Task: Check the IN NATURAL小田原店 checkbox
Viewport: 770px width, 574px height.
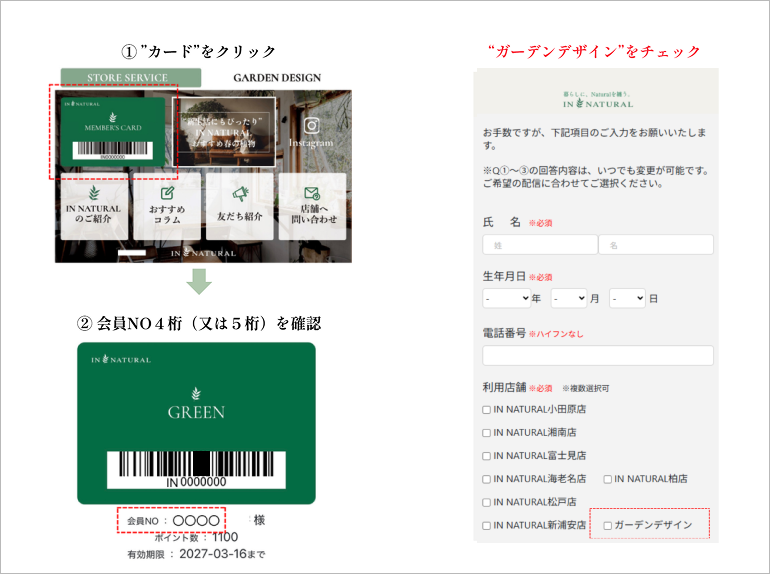Action: point(487,409)
